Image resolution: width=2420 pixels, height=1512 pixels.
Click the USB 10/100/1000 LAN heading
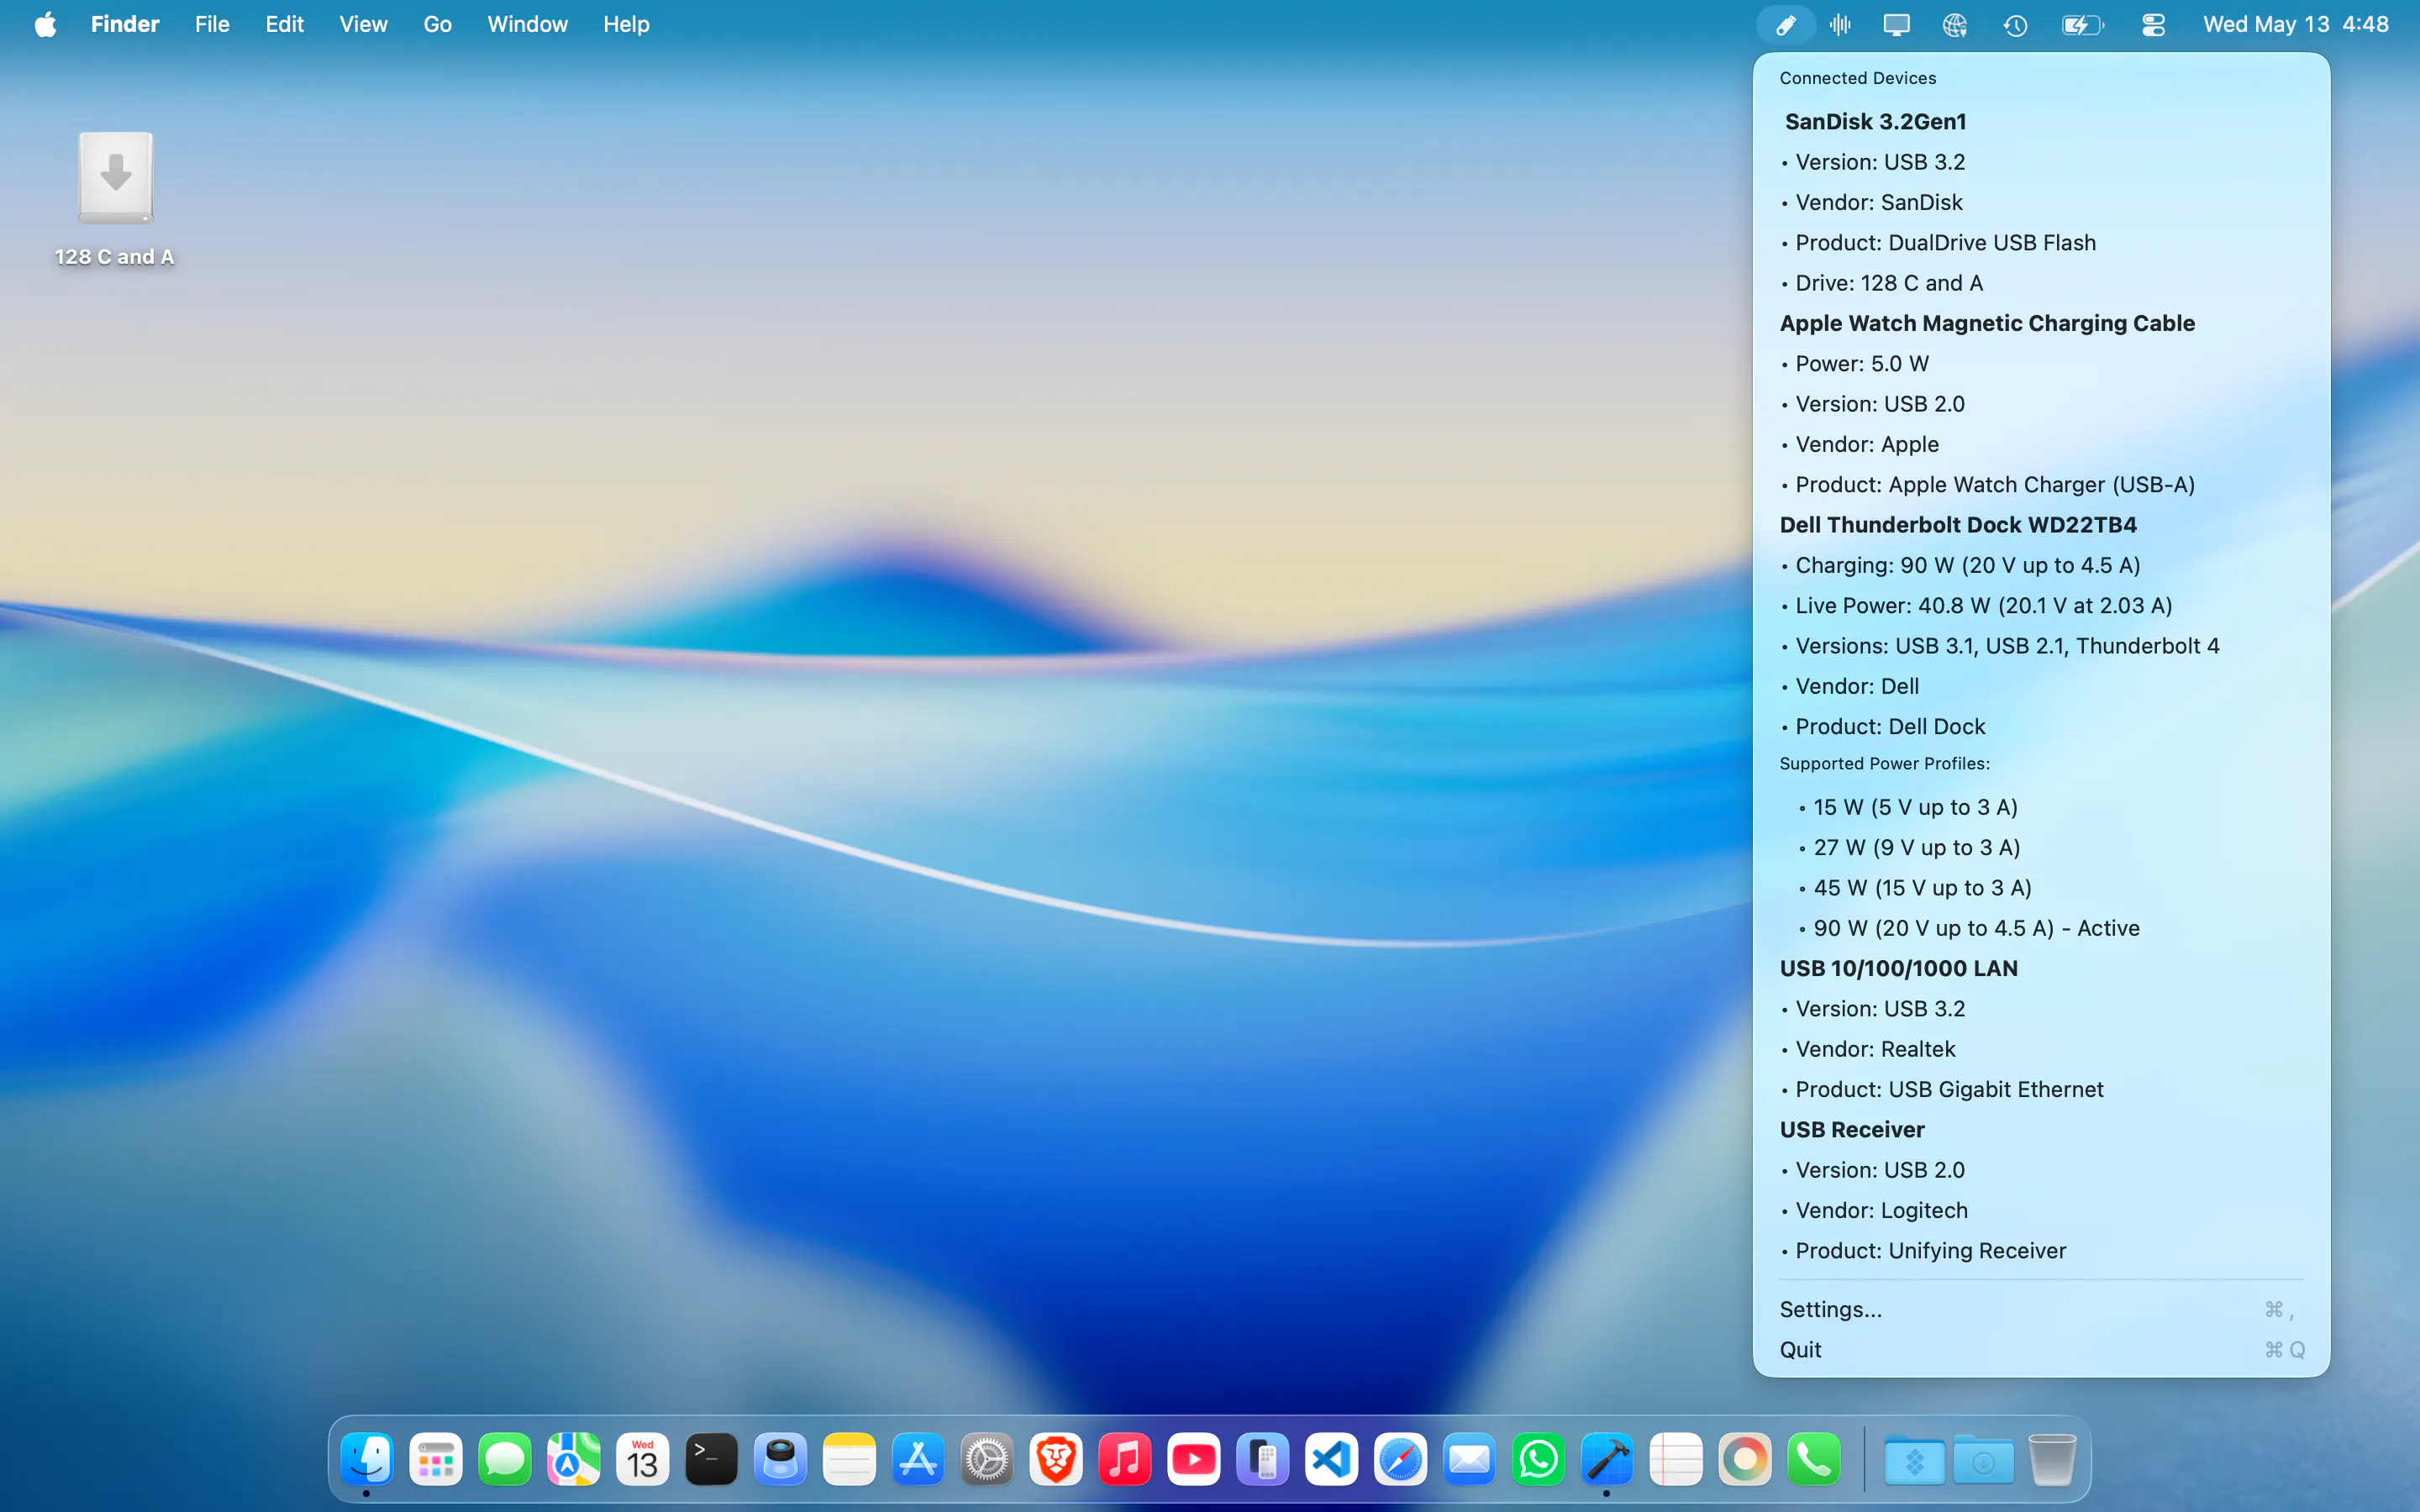pyautogui.click(x=1899, y=968)
